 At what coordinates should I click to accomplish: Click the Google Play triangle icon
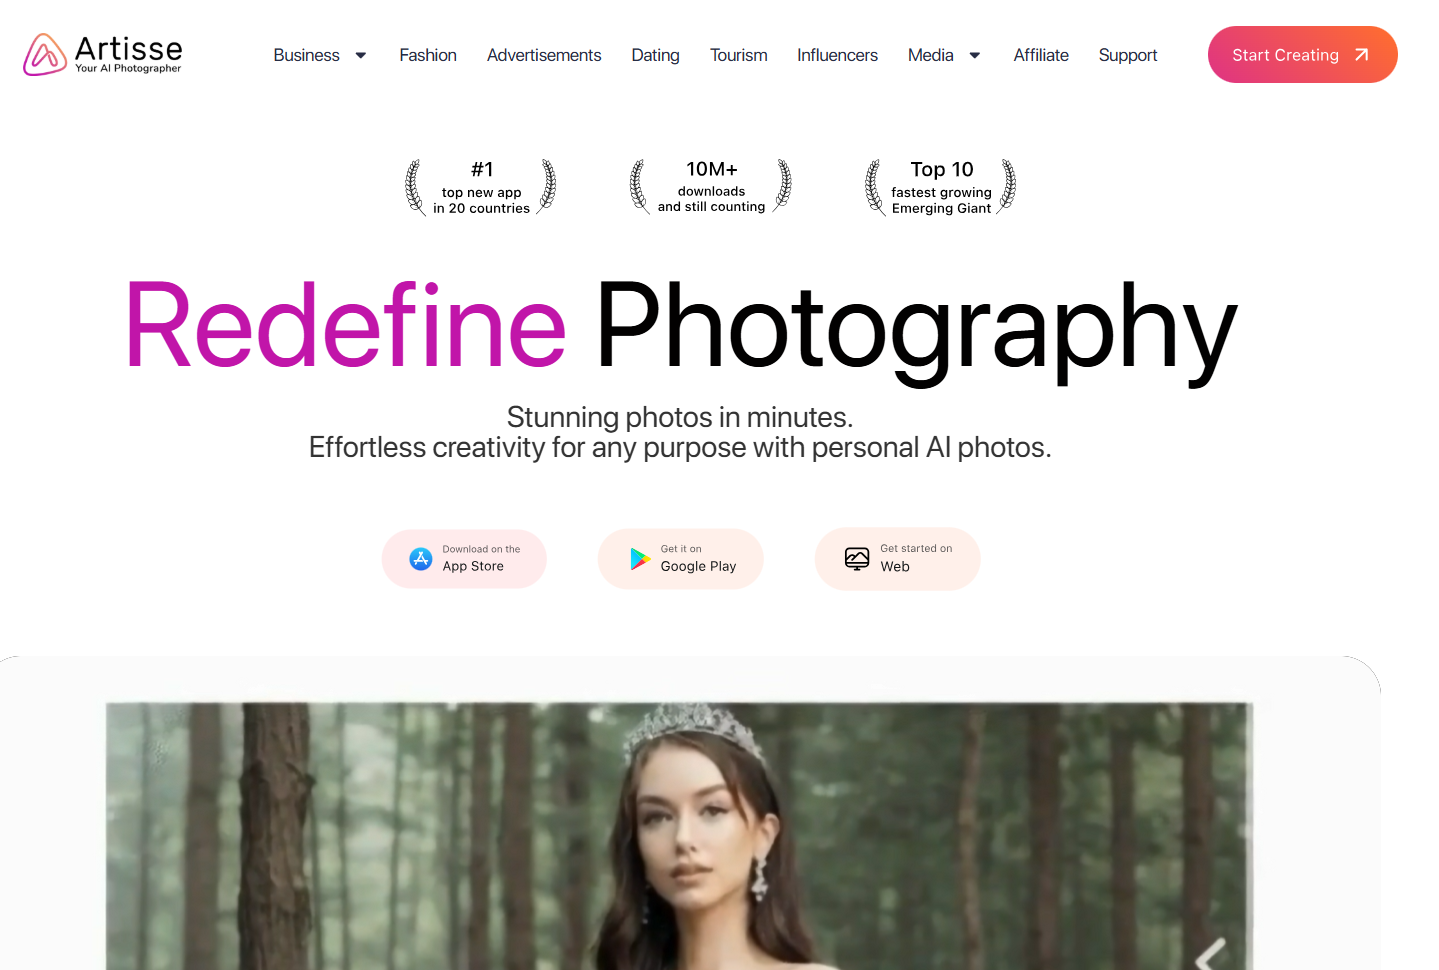point(640,559)
